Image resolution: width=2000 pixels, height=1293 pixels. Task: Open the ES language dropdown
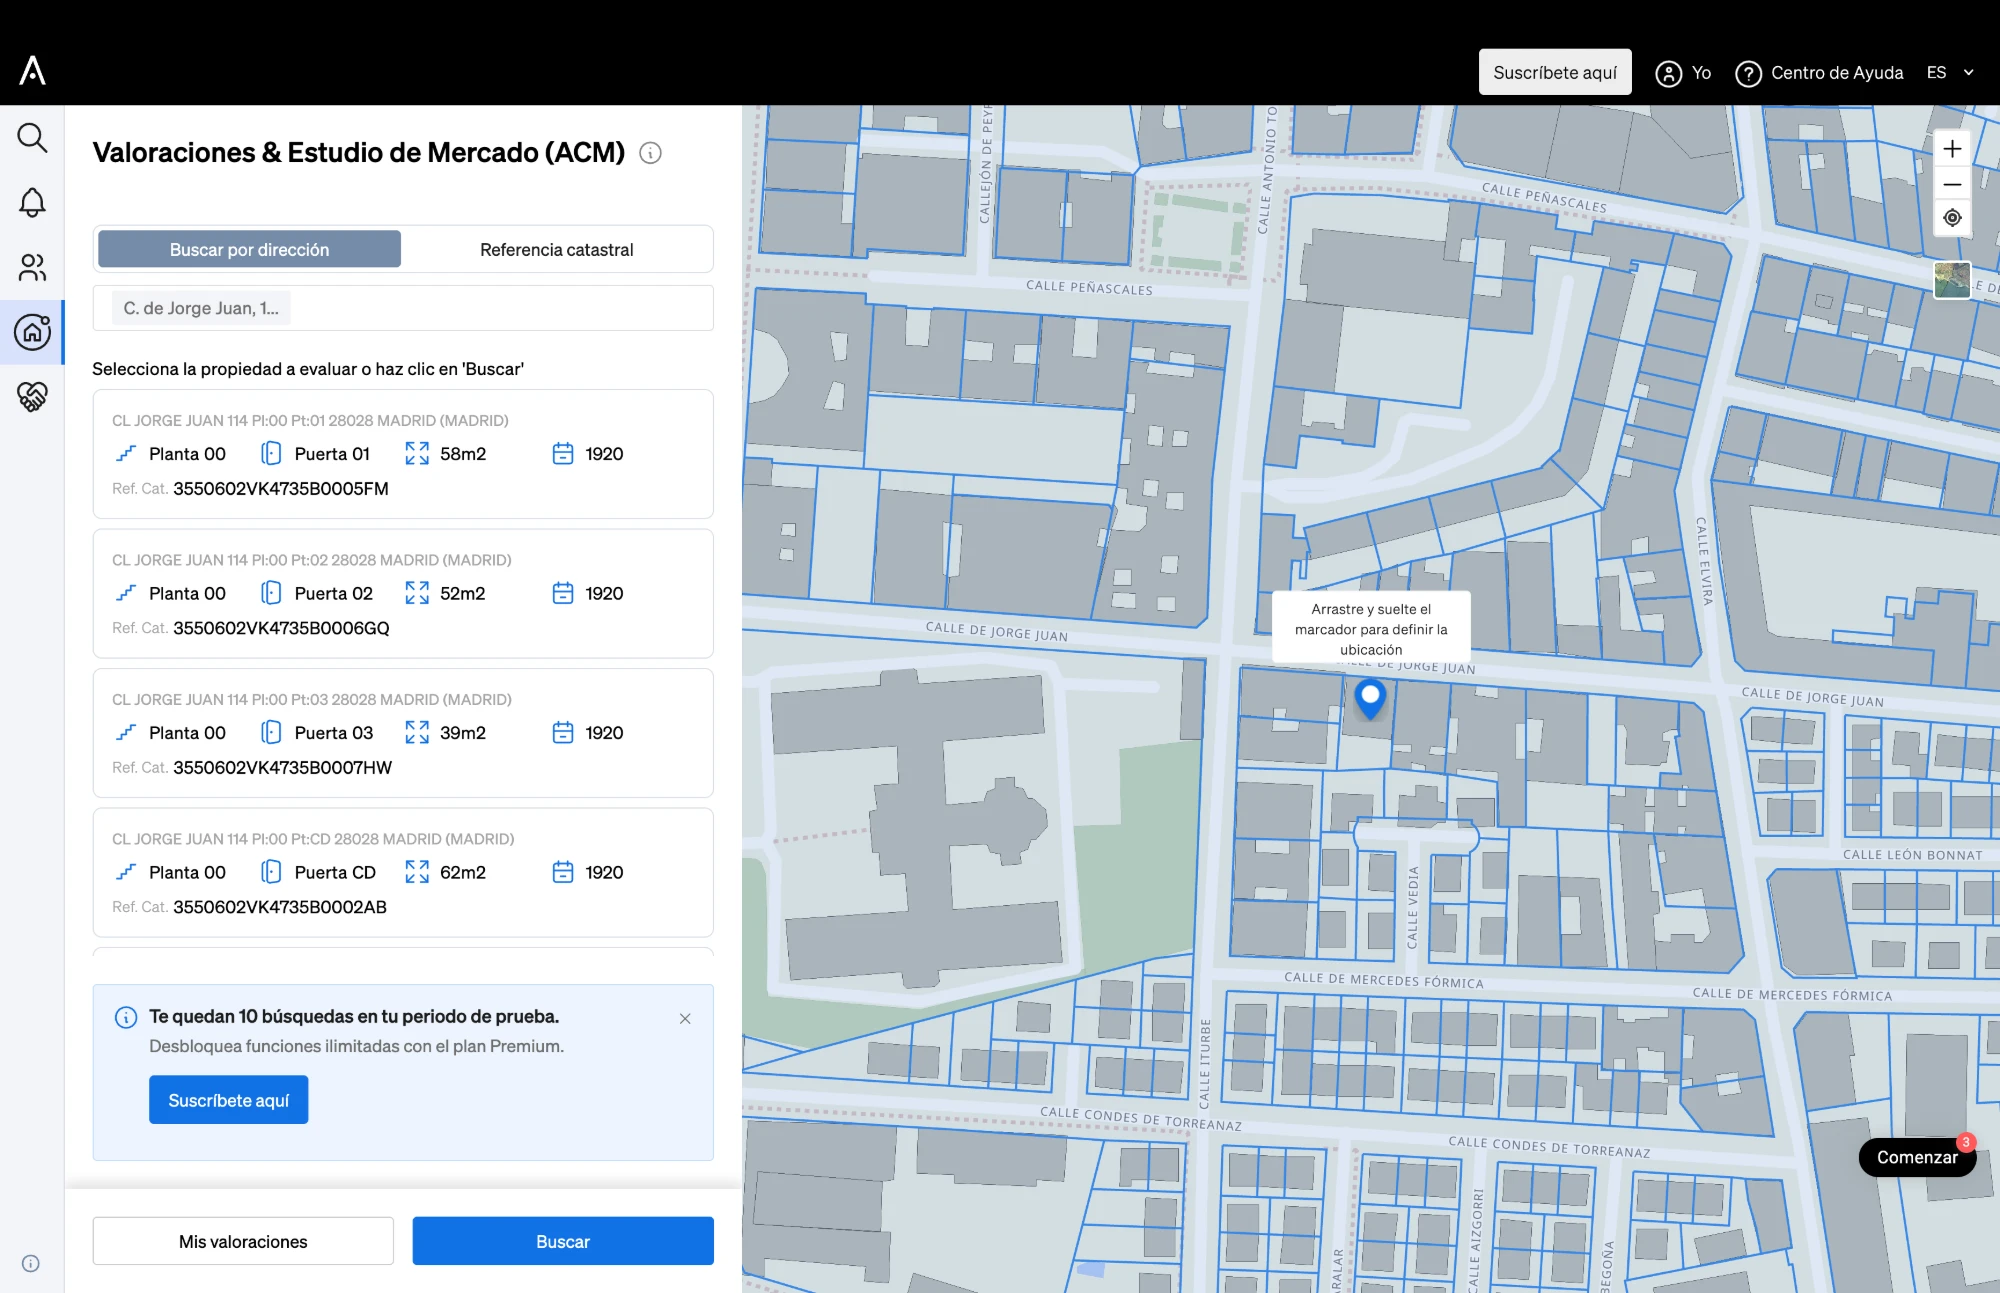(1950, 73)
